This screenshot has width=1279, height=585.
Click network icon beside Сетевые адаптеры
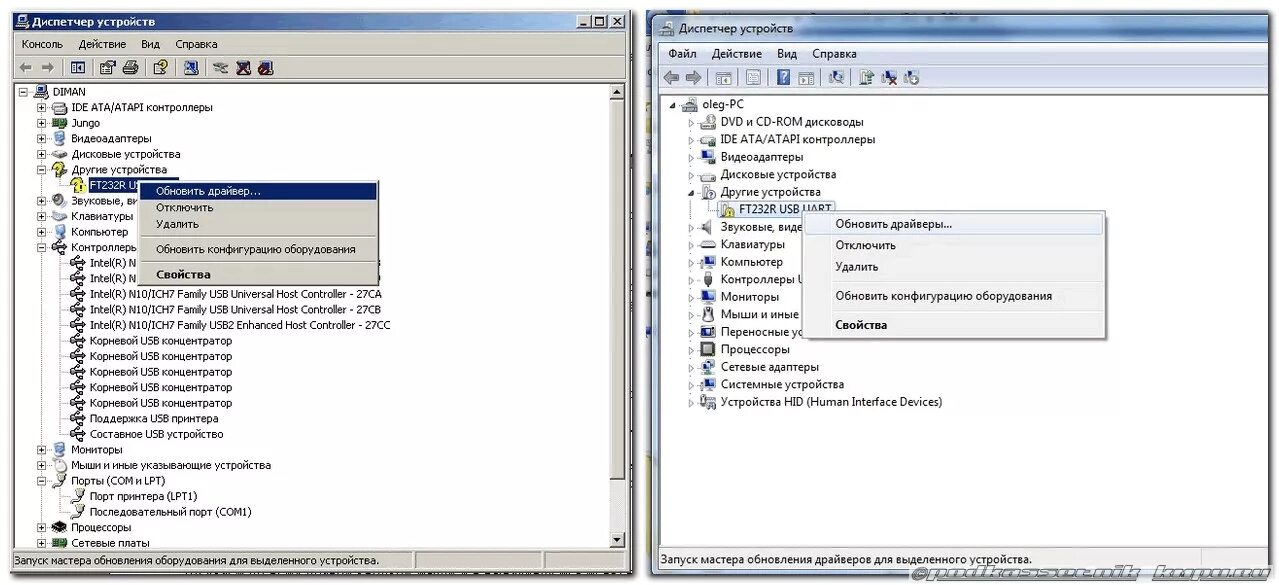(x=709, y=367)
